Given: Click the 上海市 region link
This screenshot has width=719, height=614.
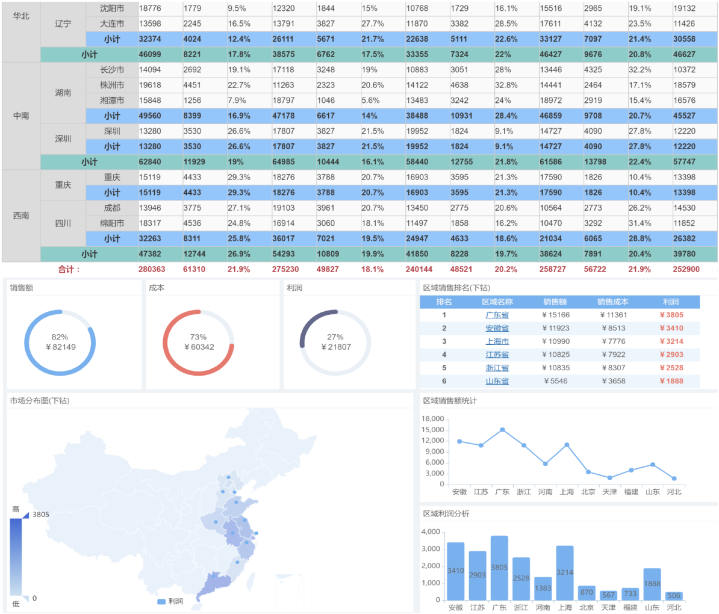Looking at the screenshot, I should pos(496,341).
